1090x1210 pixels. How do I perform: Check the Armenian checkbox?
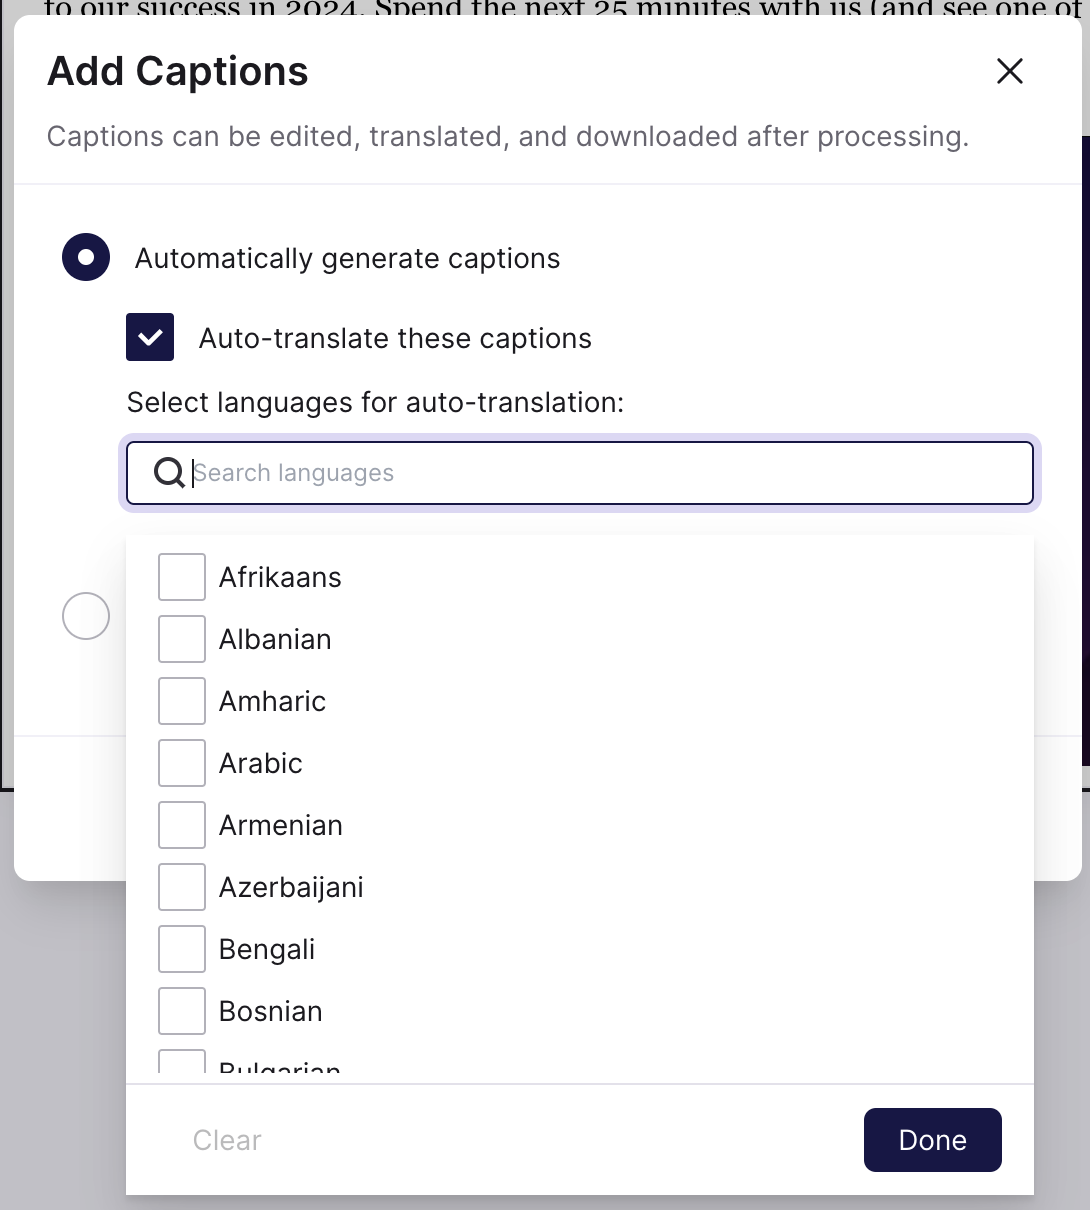pos(182,825)
